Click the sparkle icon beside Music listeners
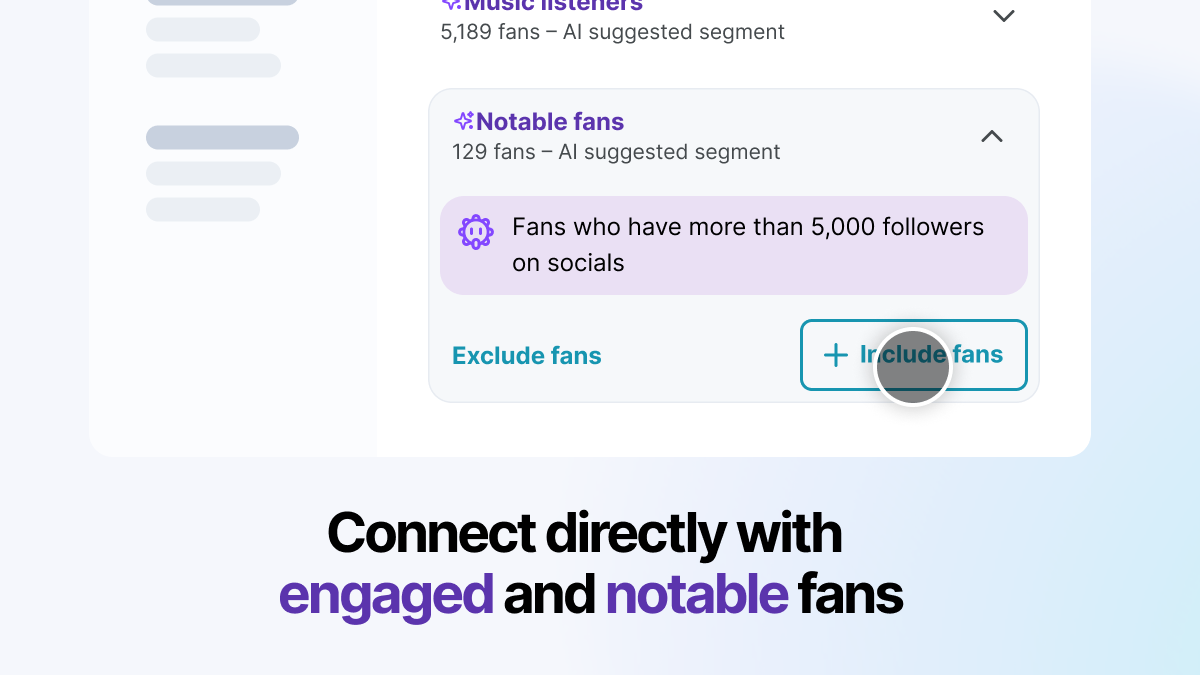The image size is (1200, 675). [x=452, y=4]
